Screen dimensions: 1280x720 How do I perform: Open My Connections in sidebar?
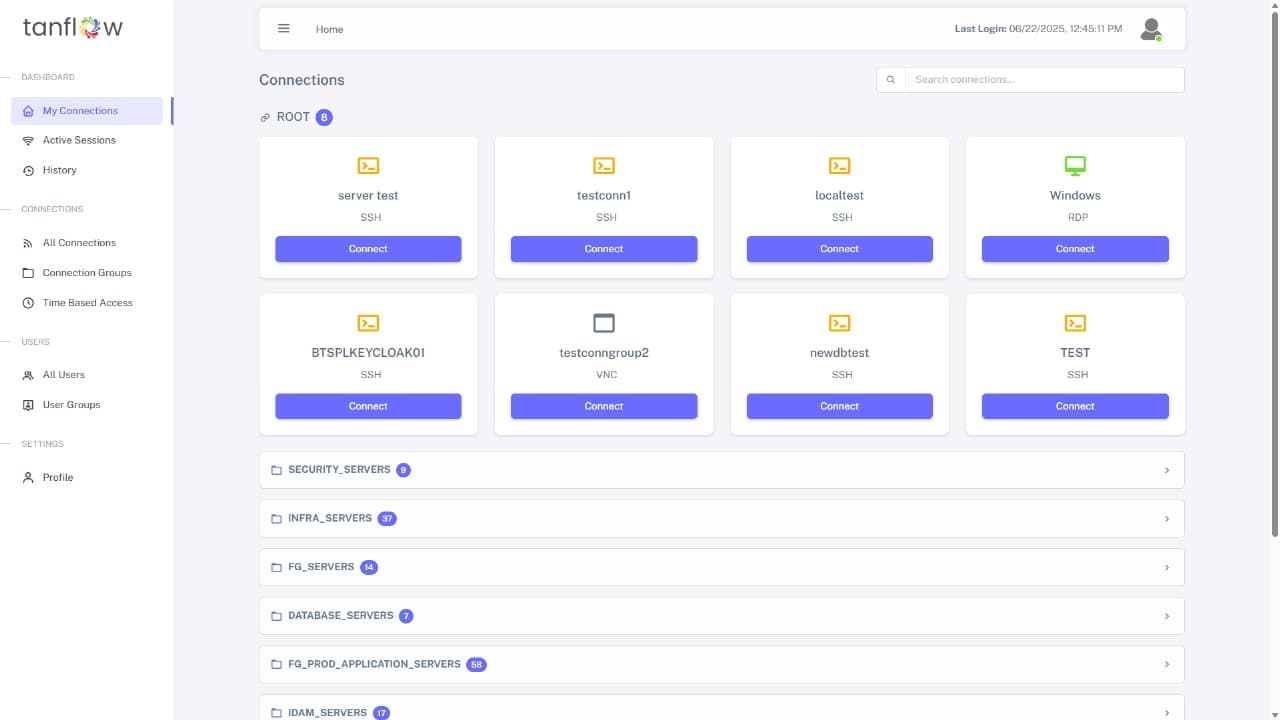coord(87,111)
